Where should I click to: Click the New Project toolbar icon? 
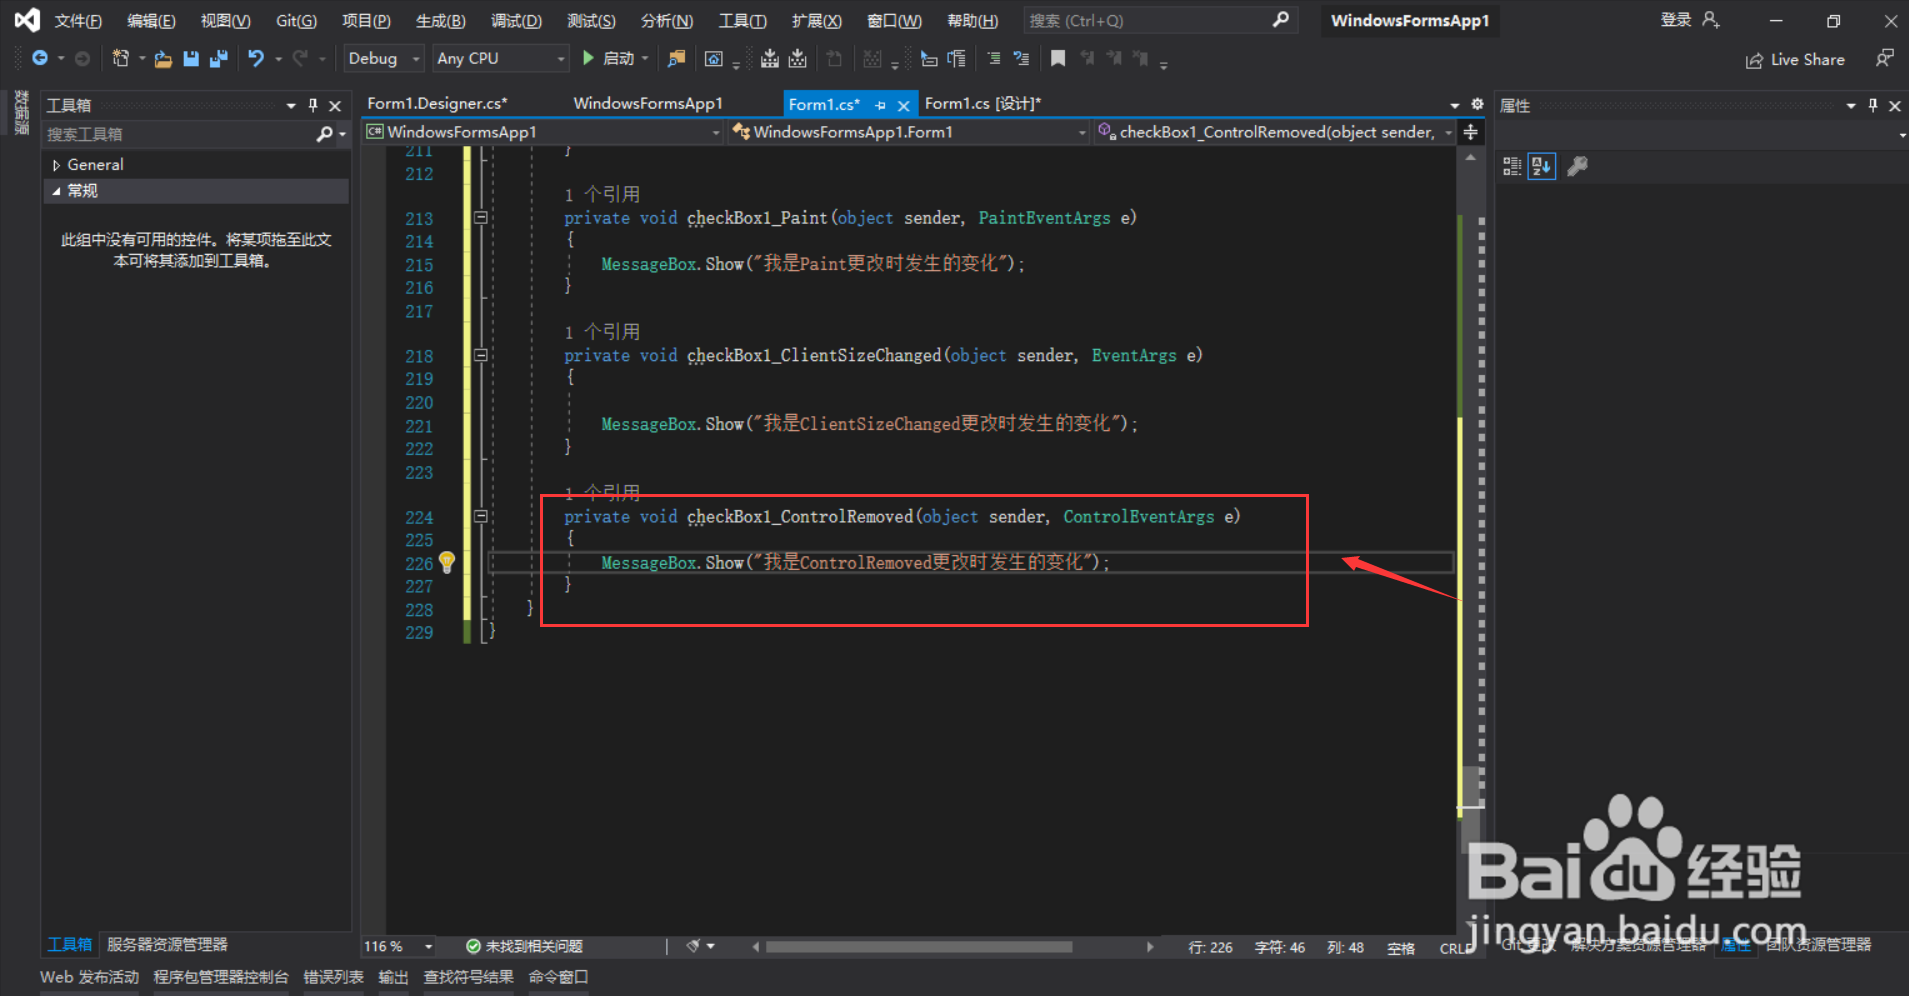coord(121,59)
